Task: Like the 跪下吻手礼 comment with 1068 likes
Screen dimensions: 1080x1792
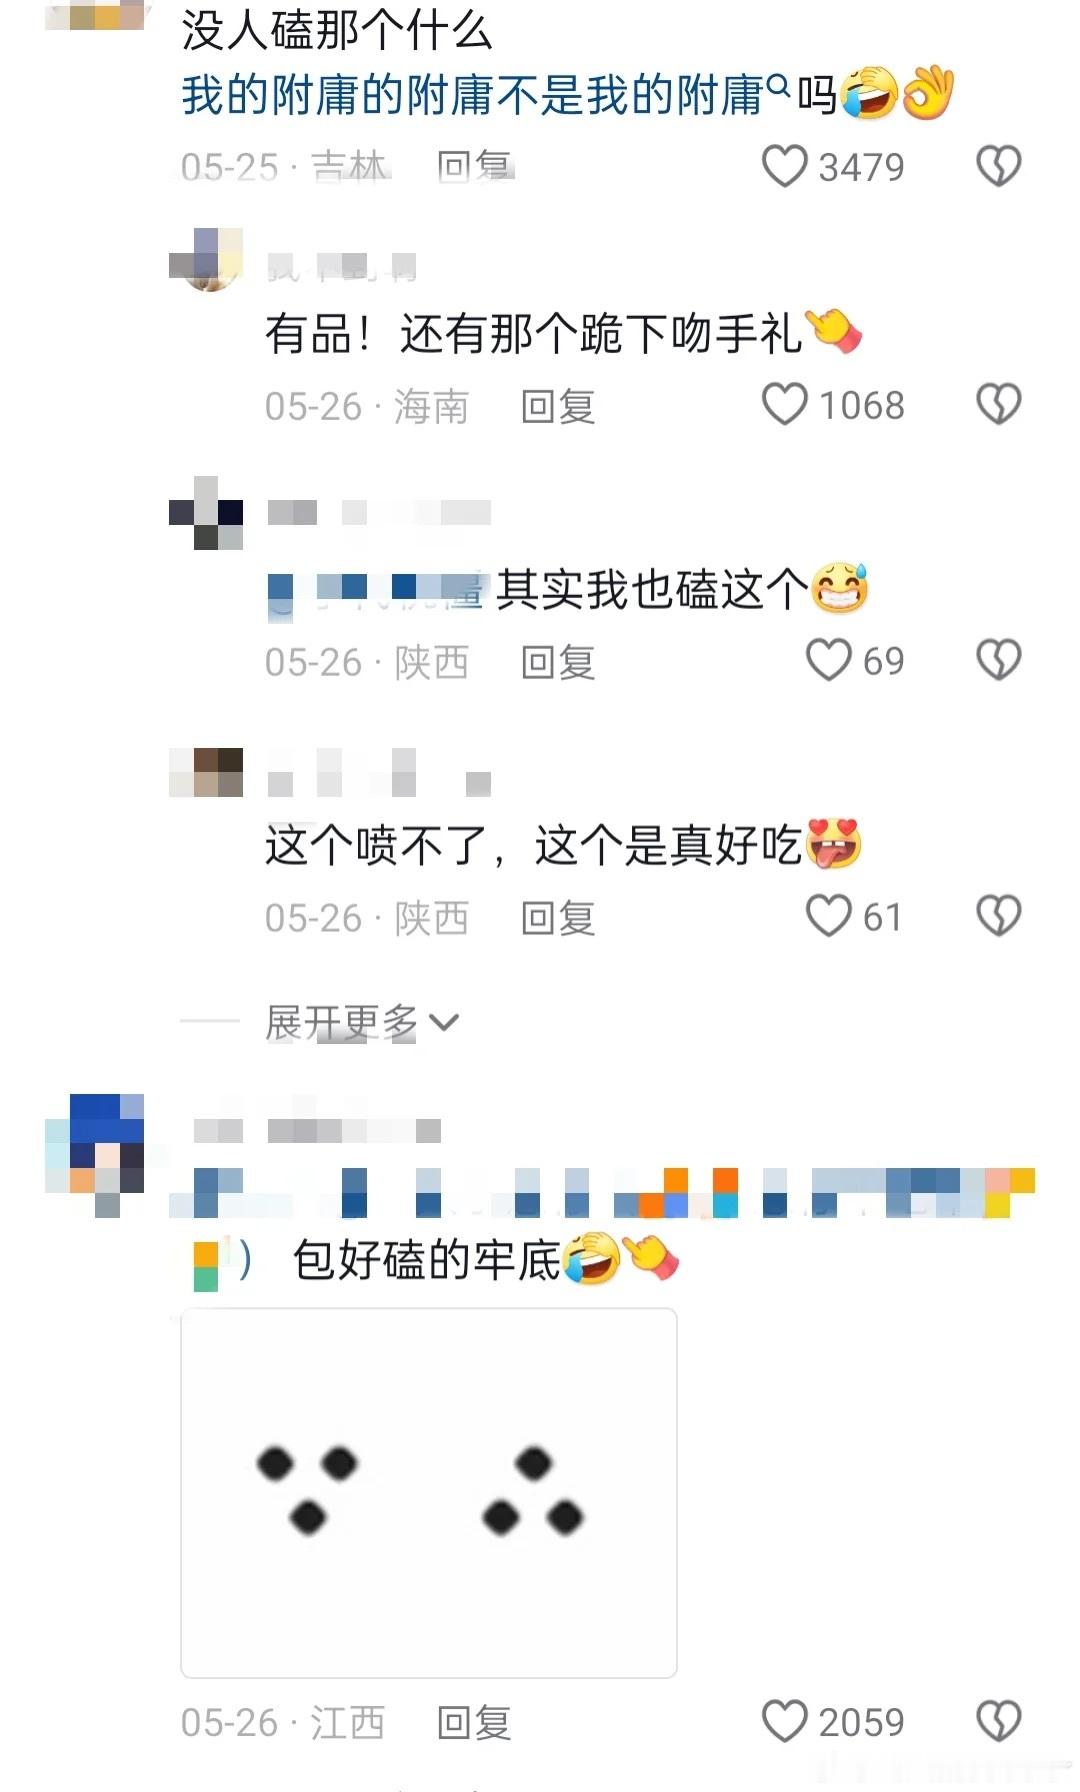Action: tap(784, 405)
